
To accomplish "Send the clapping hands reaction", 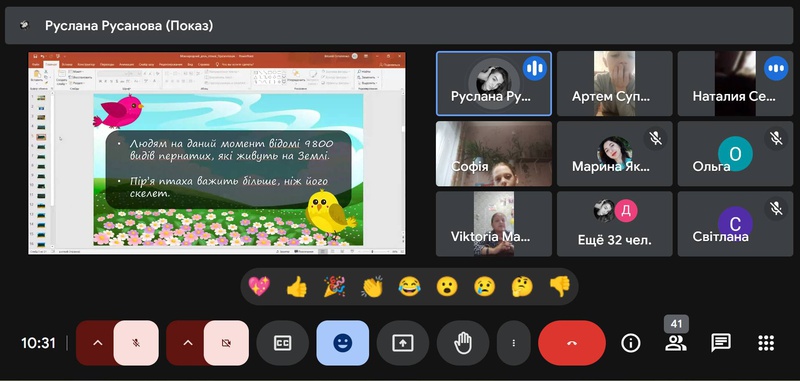I will coord(372,287).
